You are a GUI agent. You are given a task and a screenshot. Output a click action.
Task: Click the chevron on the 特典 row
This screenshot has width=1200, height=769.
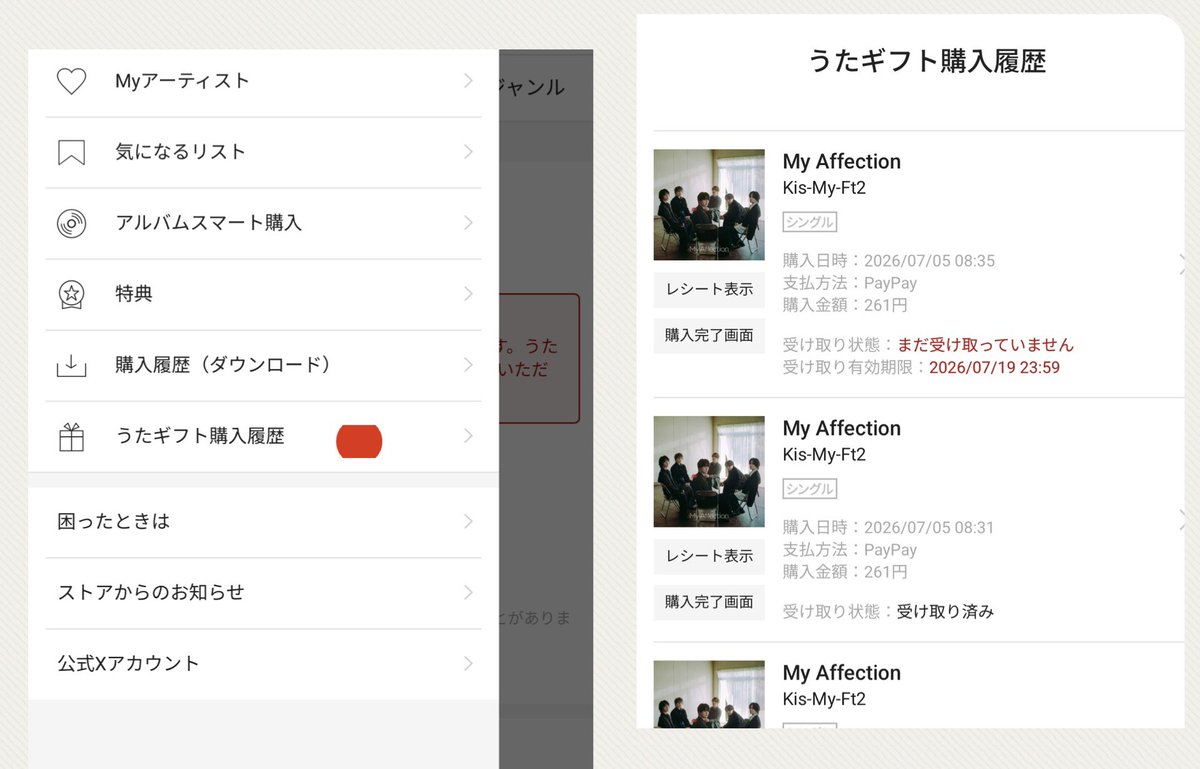pos(468,294)
